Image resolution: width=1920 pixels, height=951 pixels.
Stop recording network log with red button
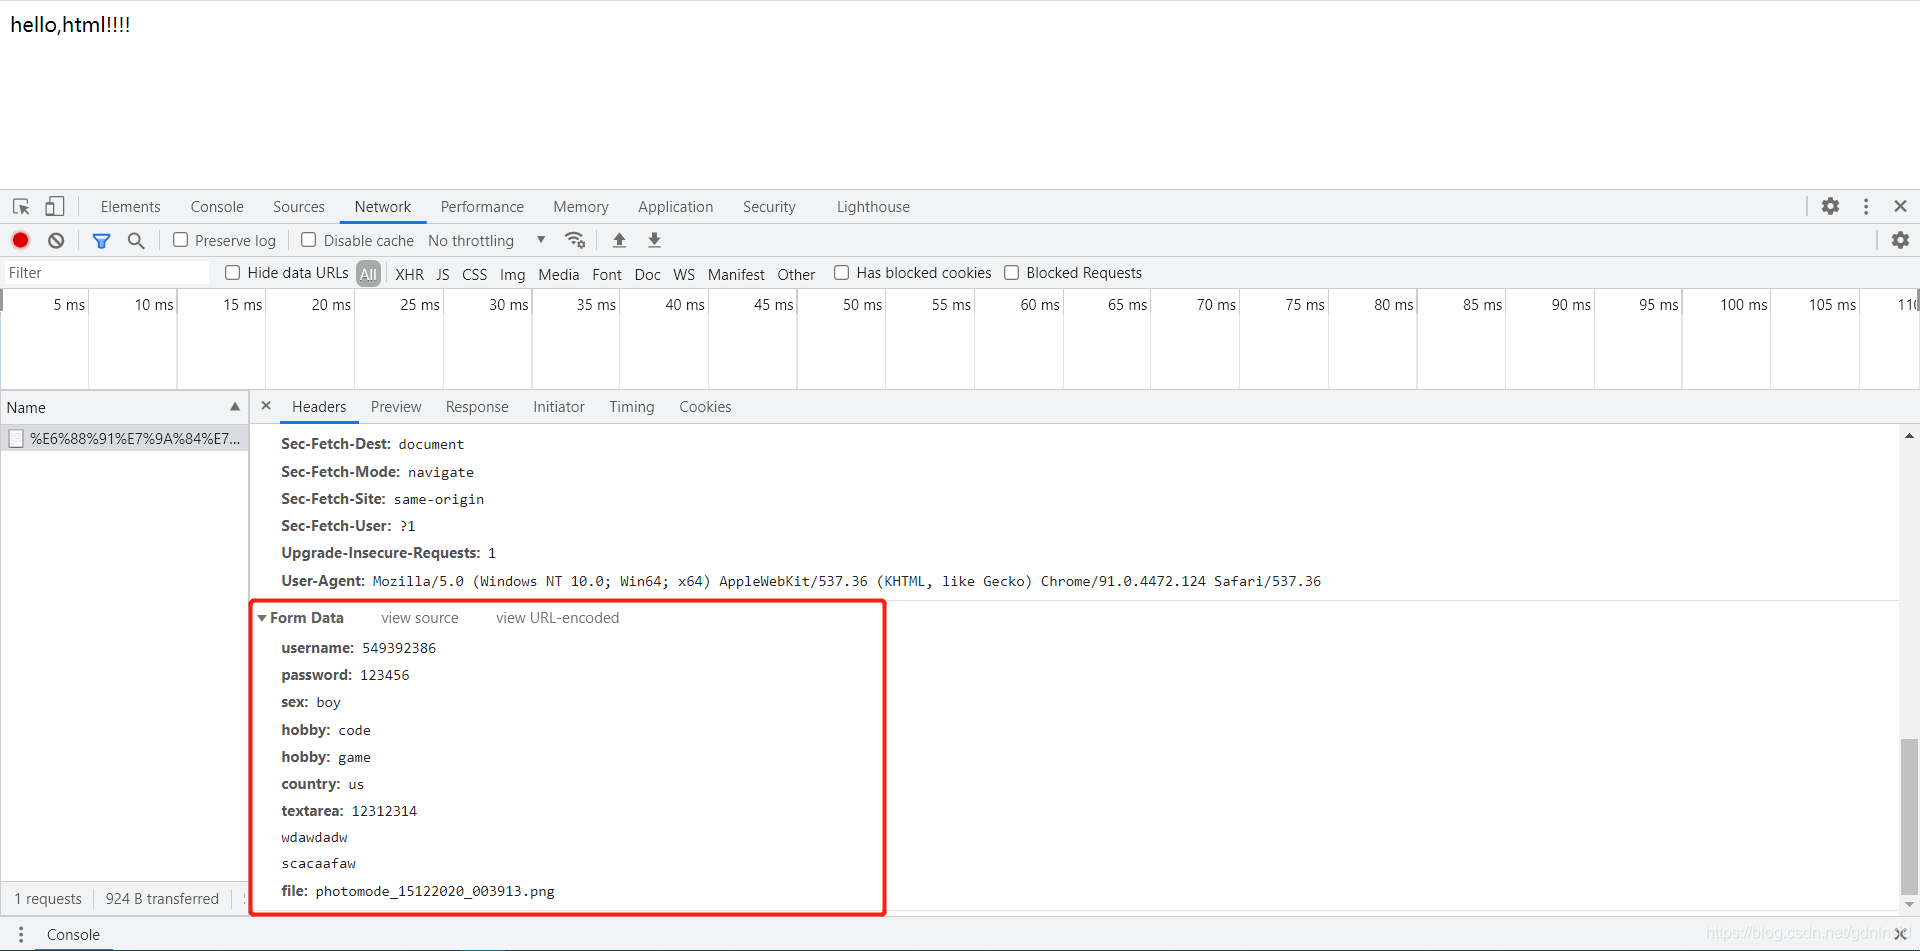(x=20, y=240)
